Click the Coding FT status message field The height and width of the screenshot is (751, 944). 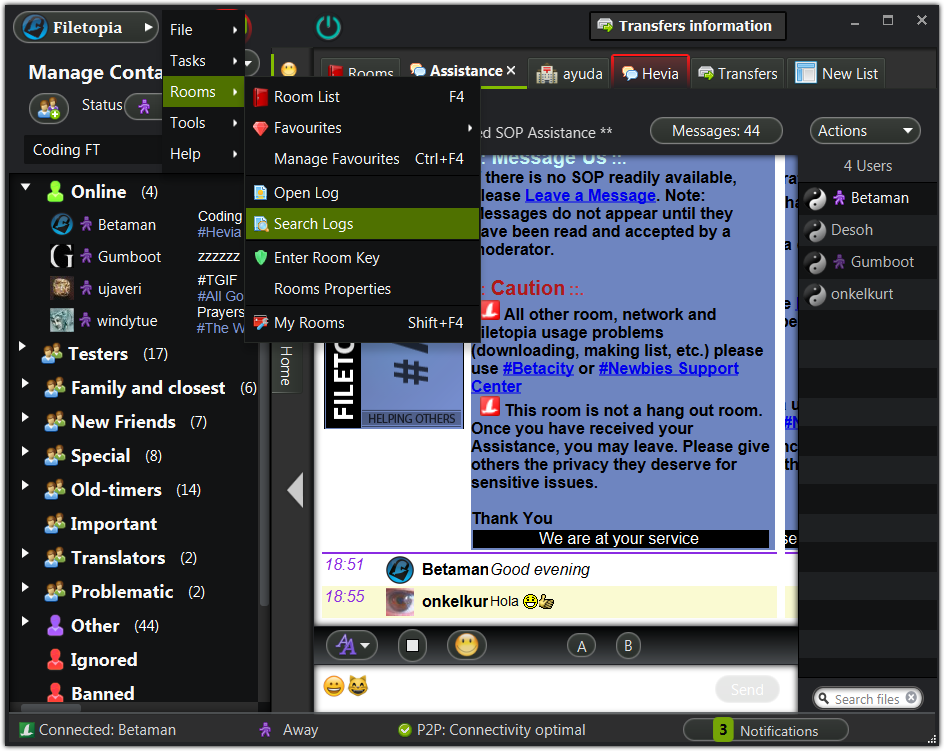click(93, 150)
